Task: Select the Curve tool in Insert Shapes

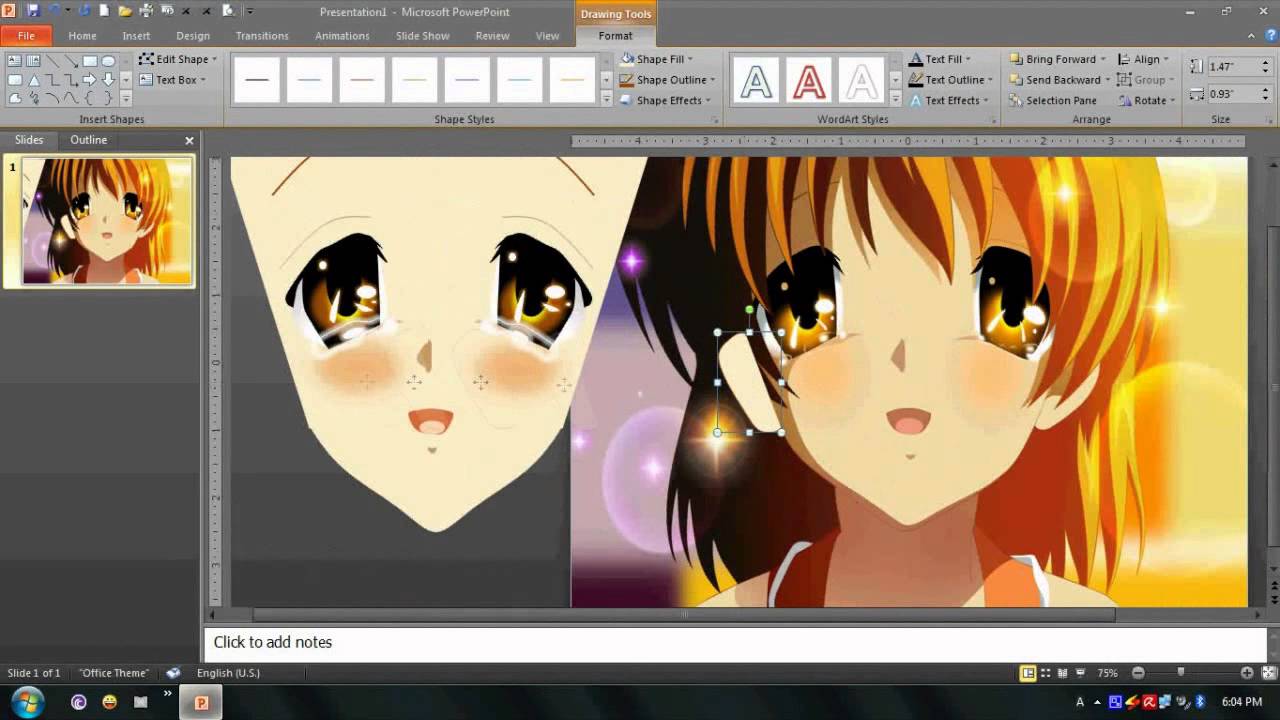Action: pos(52,98)
